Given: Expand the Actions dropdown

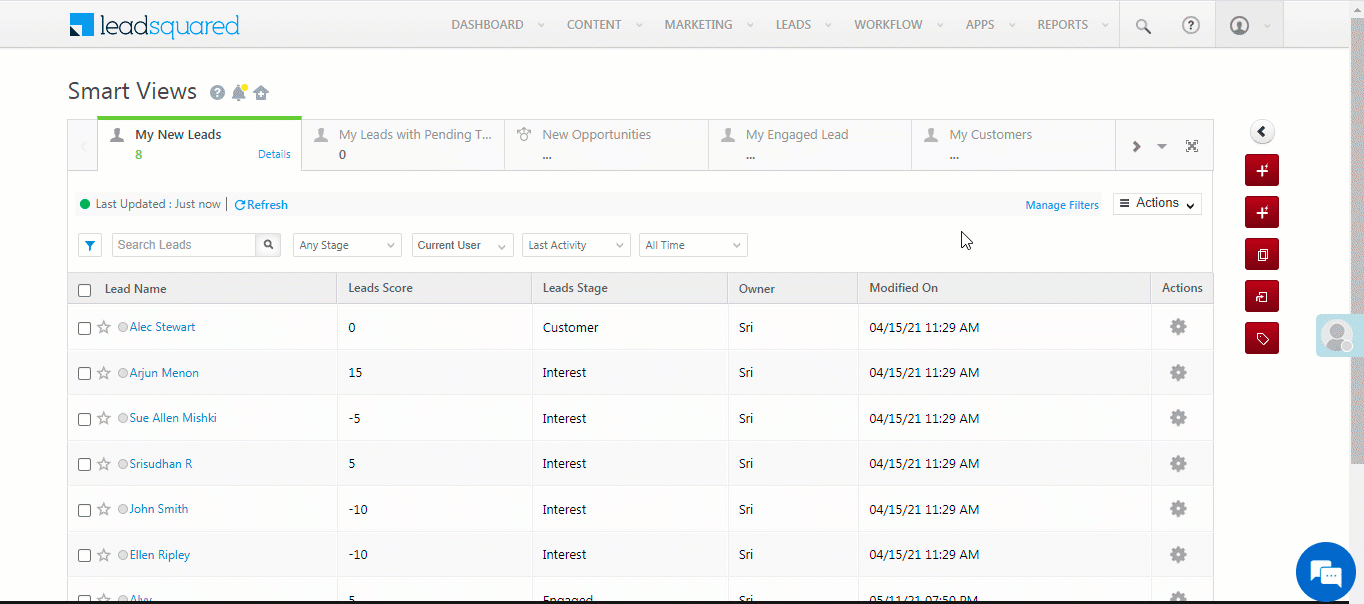Looking at the screenshot, I should (1156, 203).
